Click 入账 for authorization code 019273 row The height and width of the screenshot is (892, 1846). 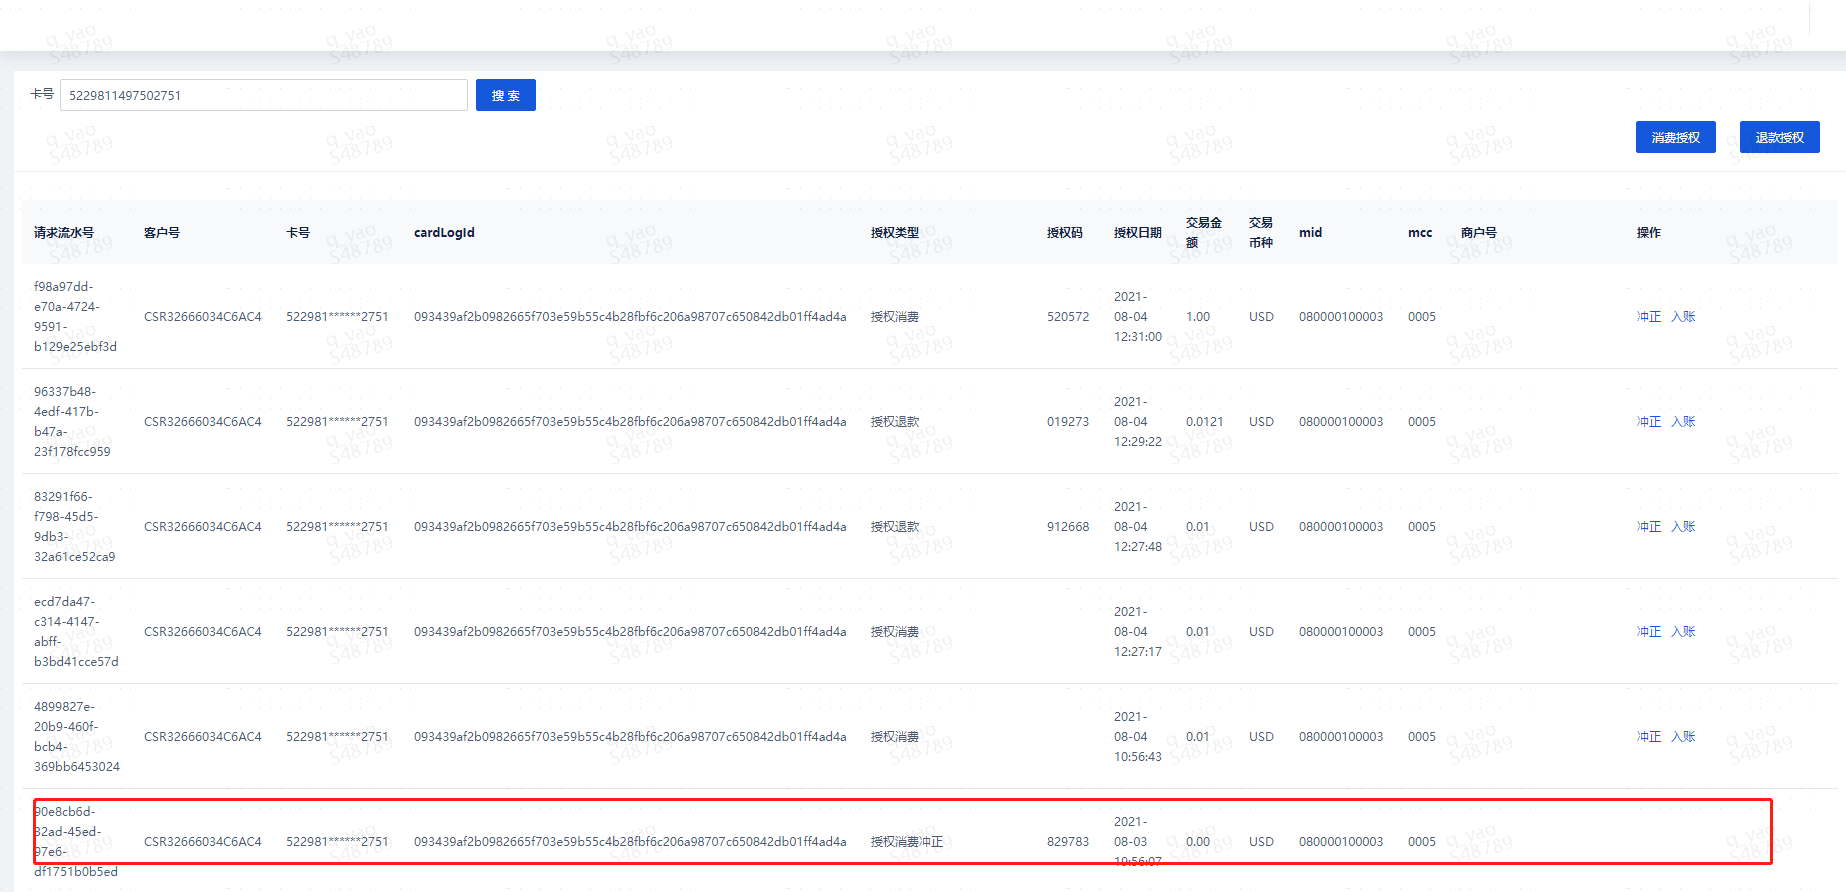coord(1683,422)
